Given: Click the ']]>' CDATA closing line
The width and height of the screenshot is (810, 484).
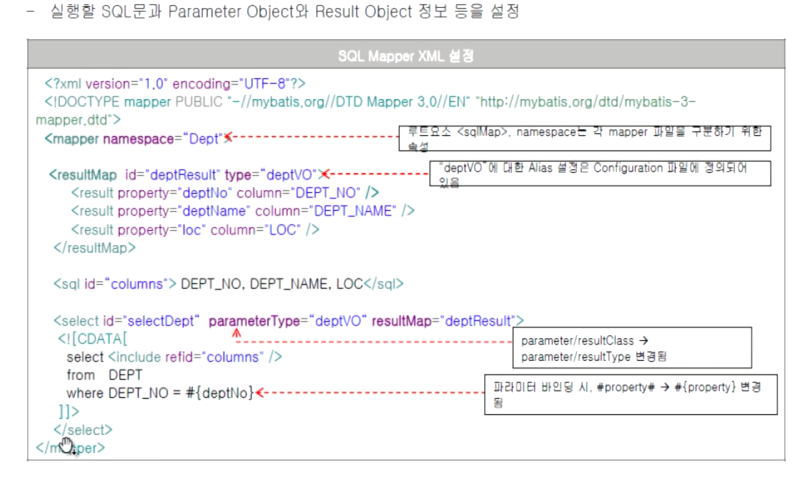Looking at the screenshot, I should click(69, 412).
